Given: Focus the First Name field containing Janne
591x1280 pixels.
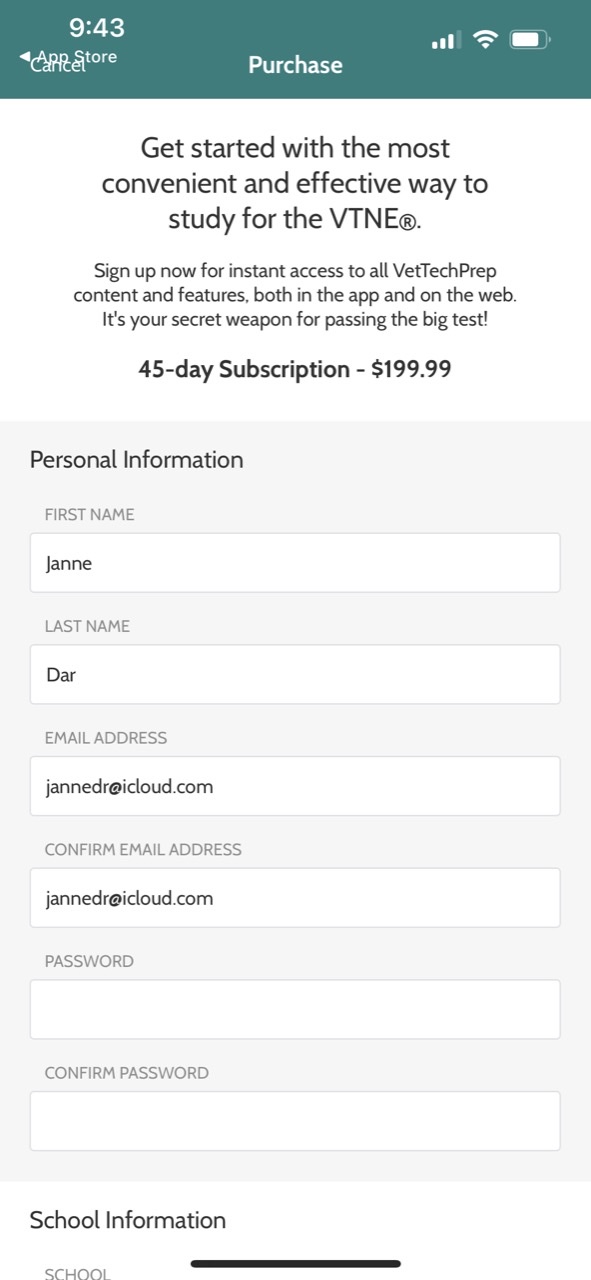Looking at the screenshot, I should coord(295,562).
